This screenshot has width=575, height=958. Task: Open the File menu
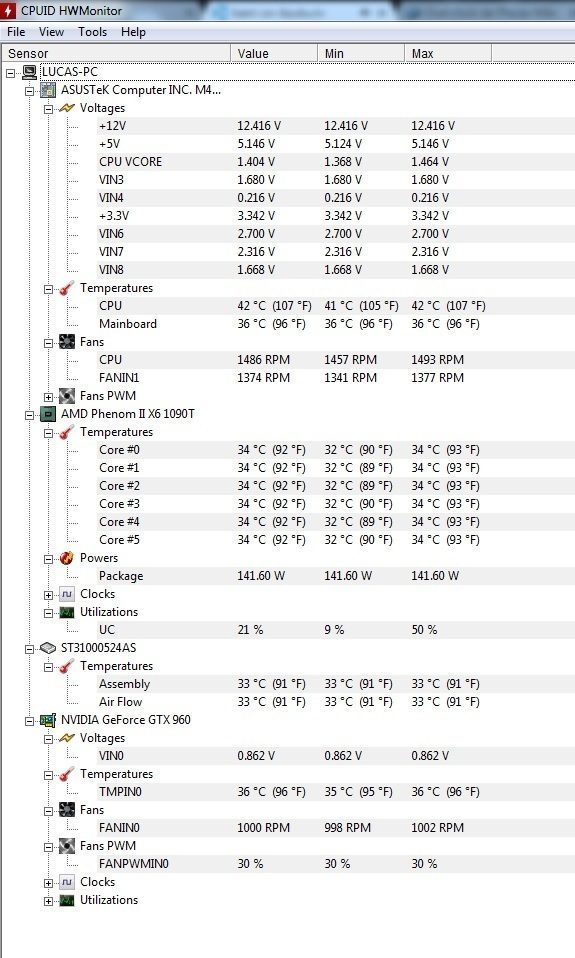16,32
